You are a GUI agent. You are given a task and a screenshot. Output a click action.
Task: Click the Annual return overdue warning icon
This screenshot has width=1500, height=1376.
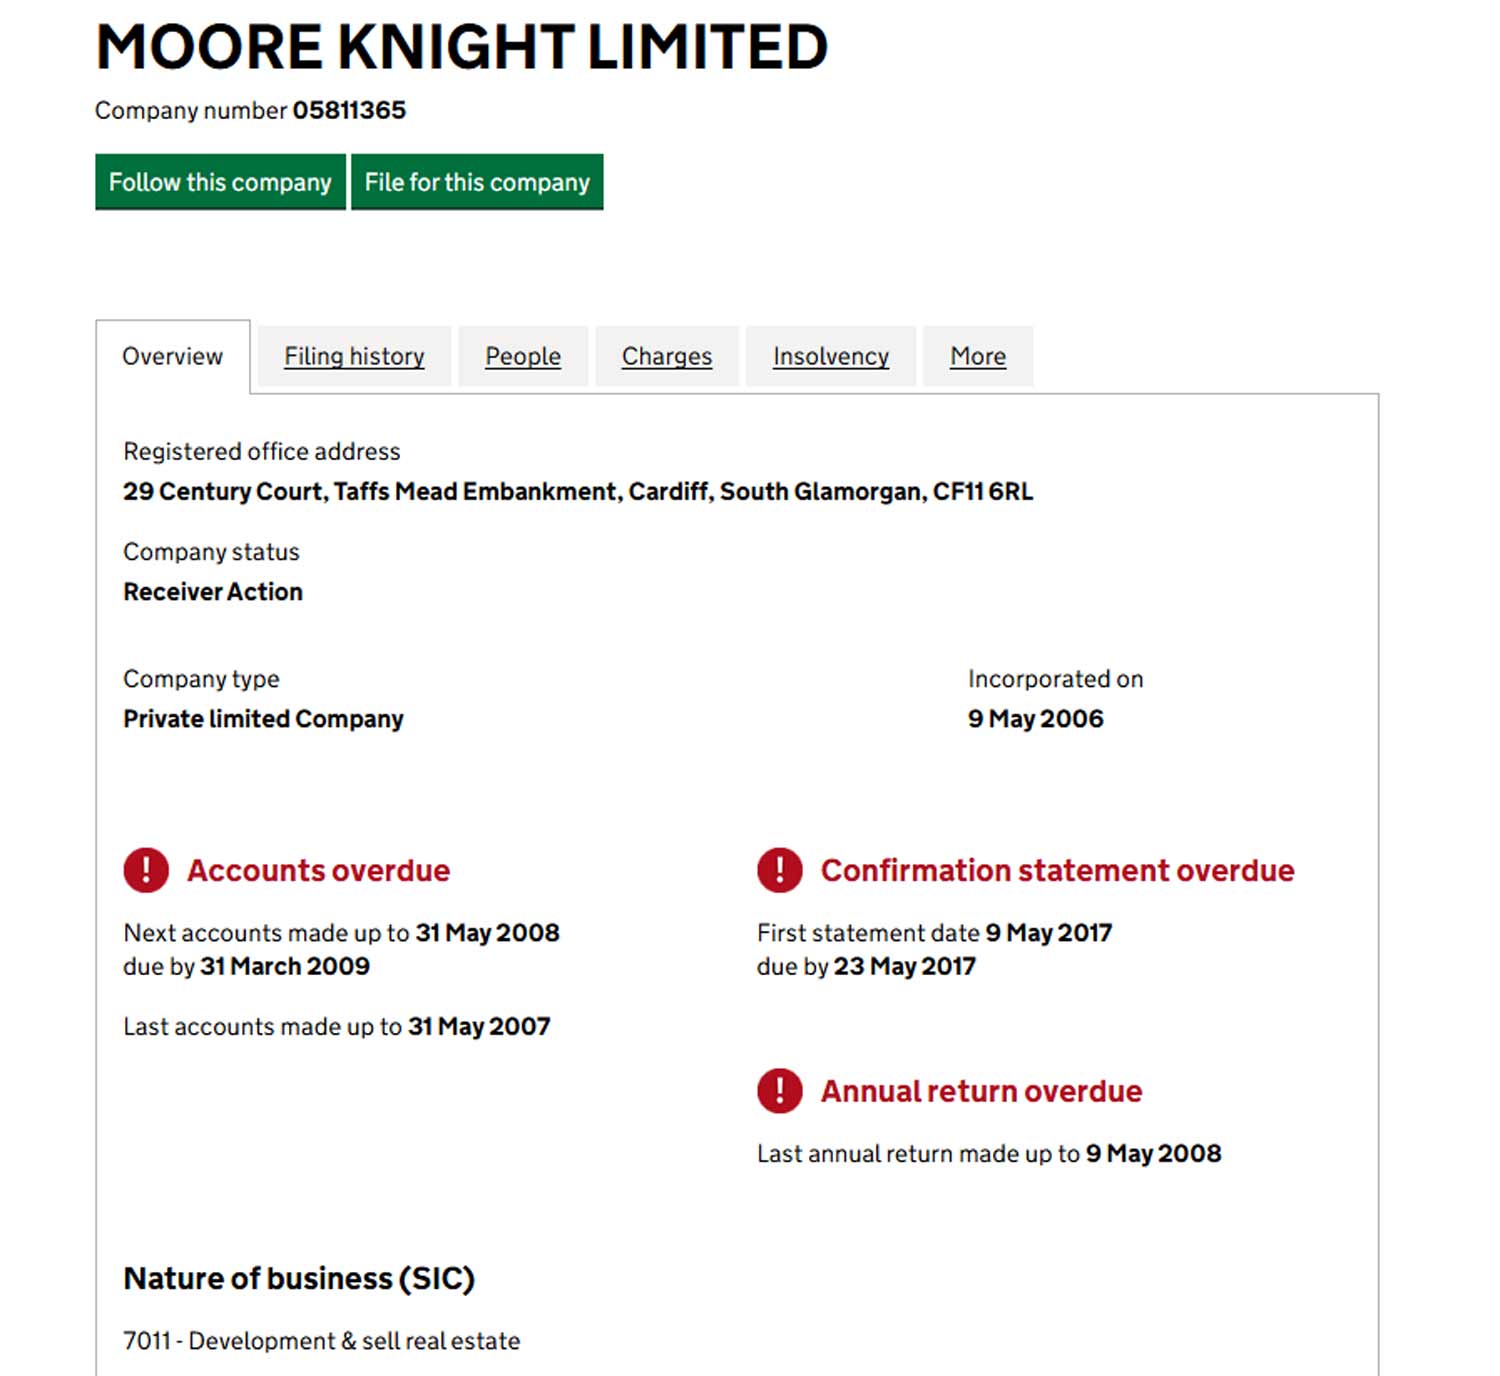click(x=780, y=1091)
